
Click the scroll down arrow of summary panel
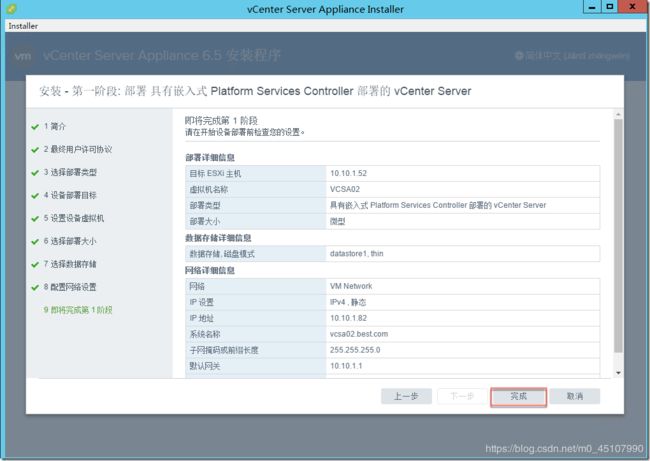[618, 373]
